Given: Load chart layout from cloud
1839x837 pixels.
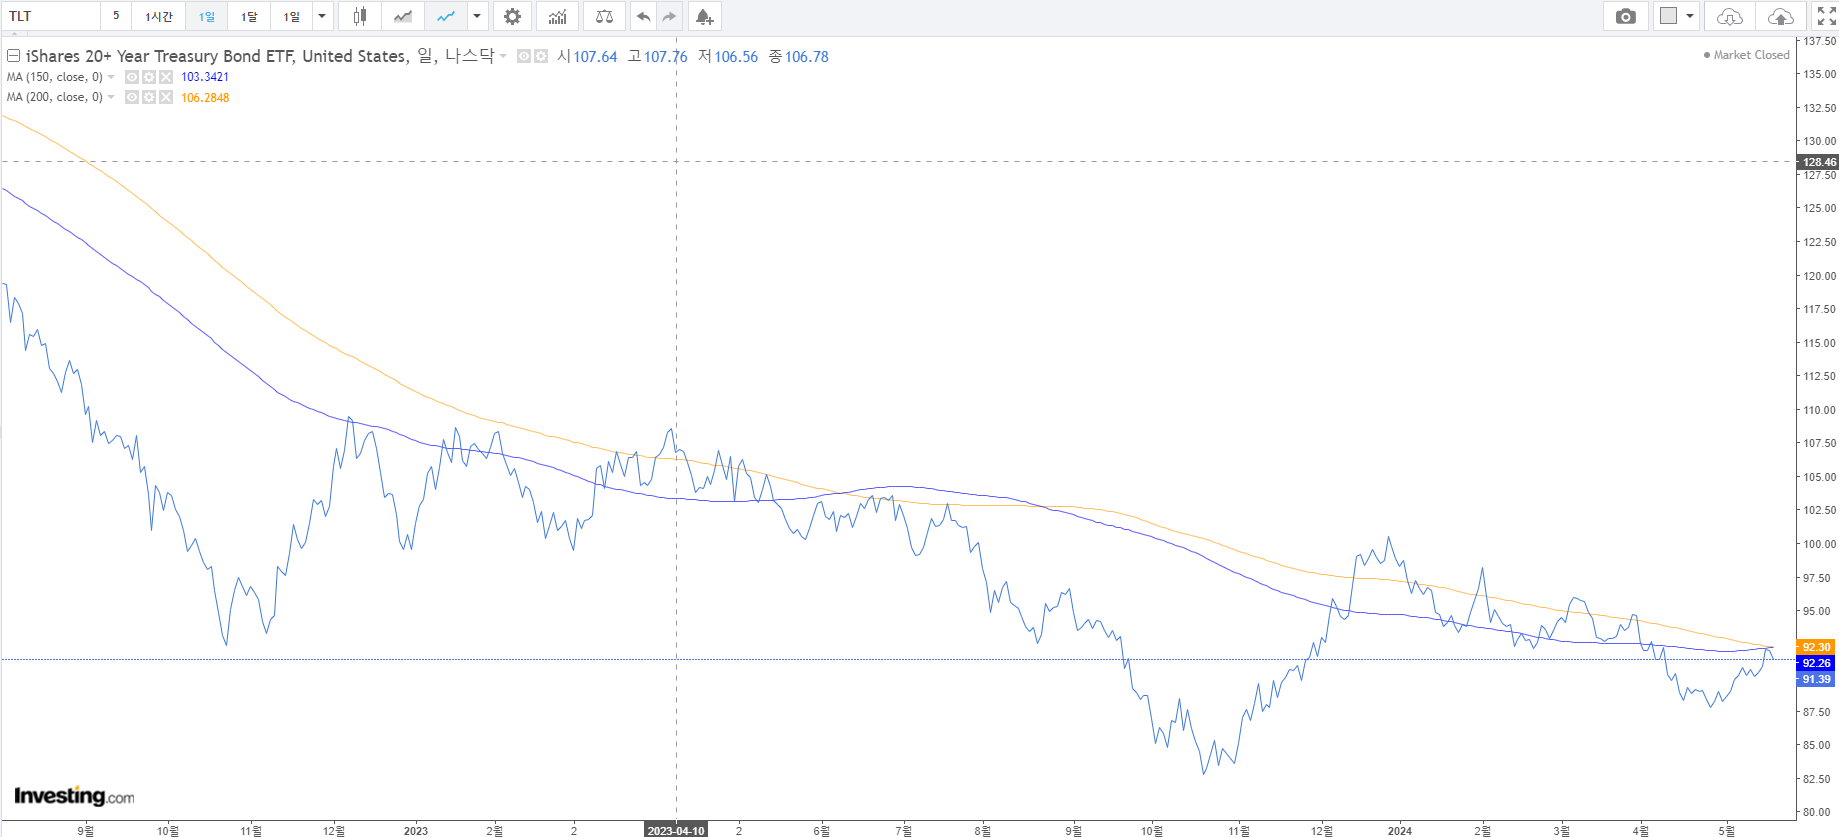Looking at the screenshot, I should coord(1729,16).
